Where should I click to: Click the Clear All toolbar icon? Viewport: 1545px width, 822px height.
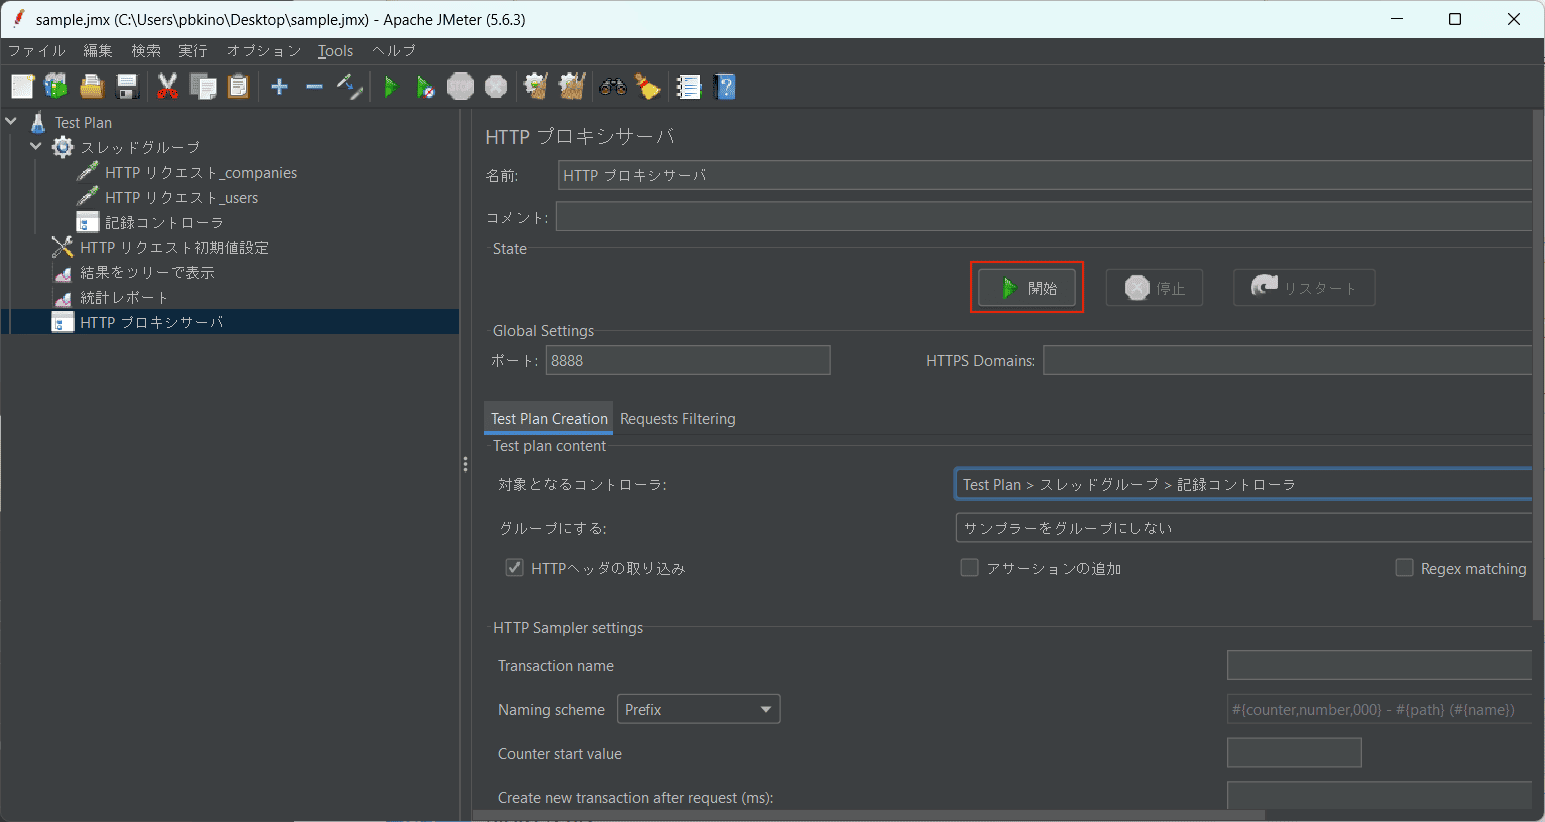pos(572,87)
